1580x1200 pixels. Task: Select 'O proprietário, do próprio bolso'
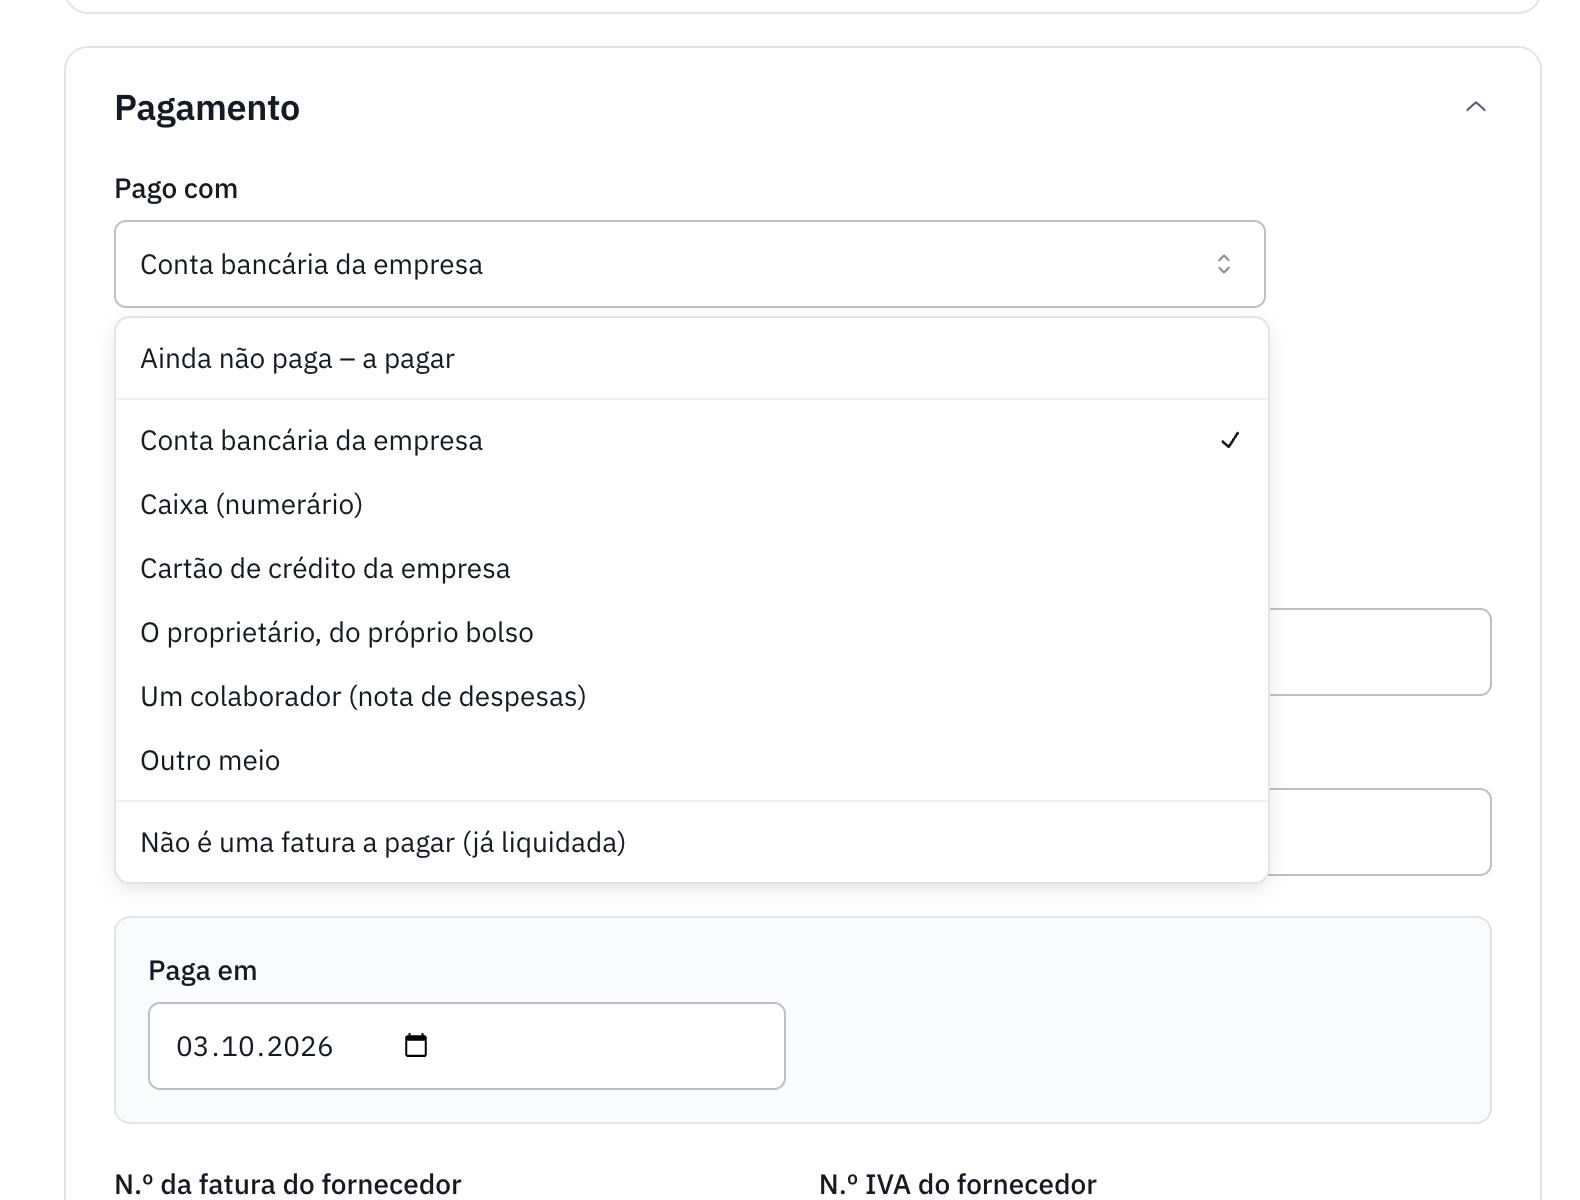[x=692, y=633]
